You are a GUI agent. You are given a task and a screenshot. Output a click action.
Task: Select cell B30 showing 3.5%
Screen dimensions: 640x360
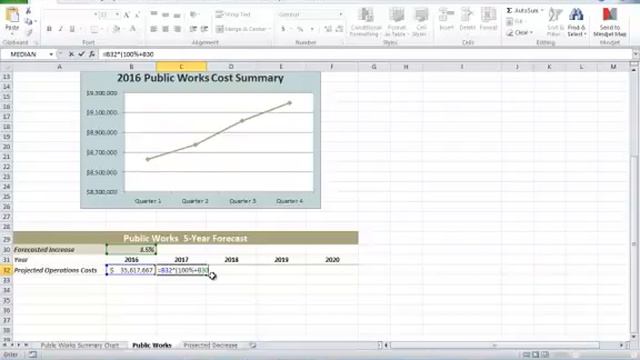tap(131, 249)
